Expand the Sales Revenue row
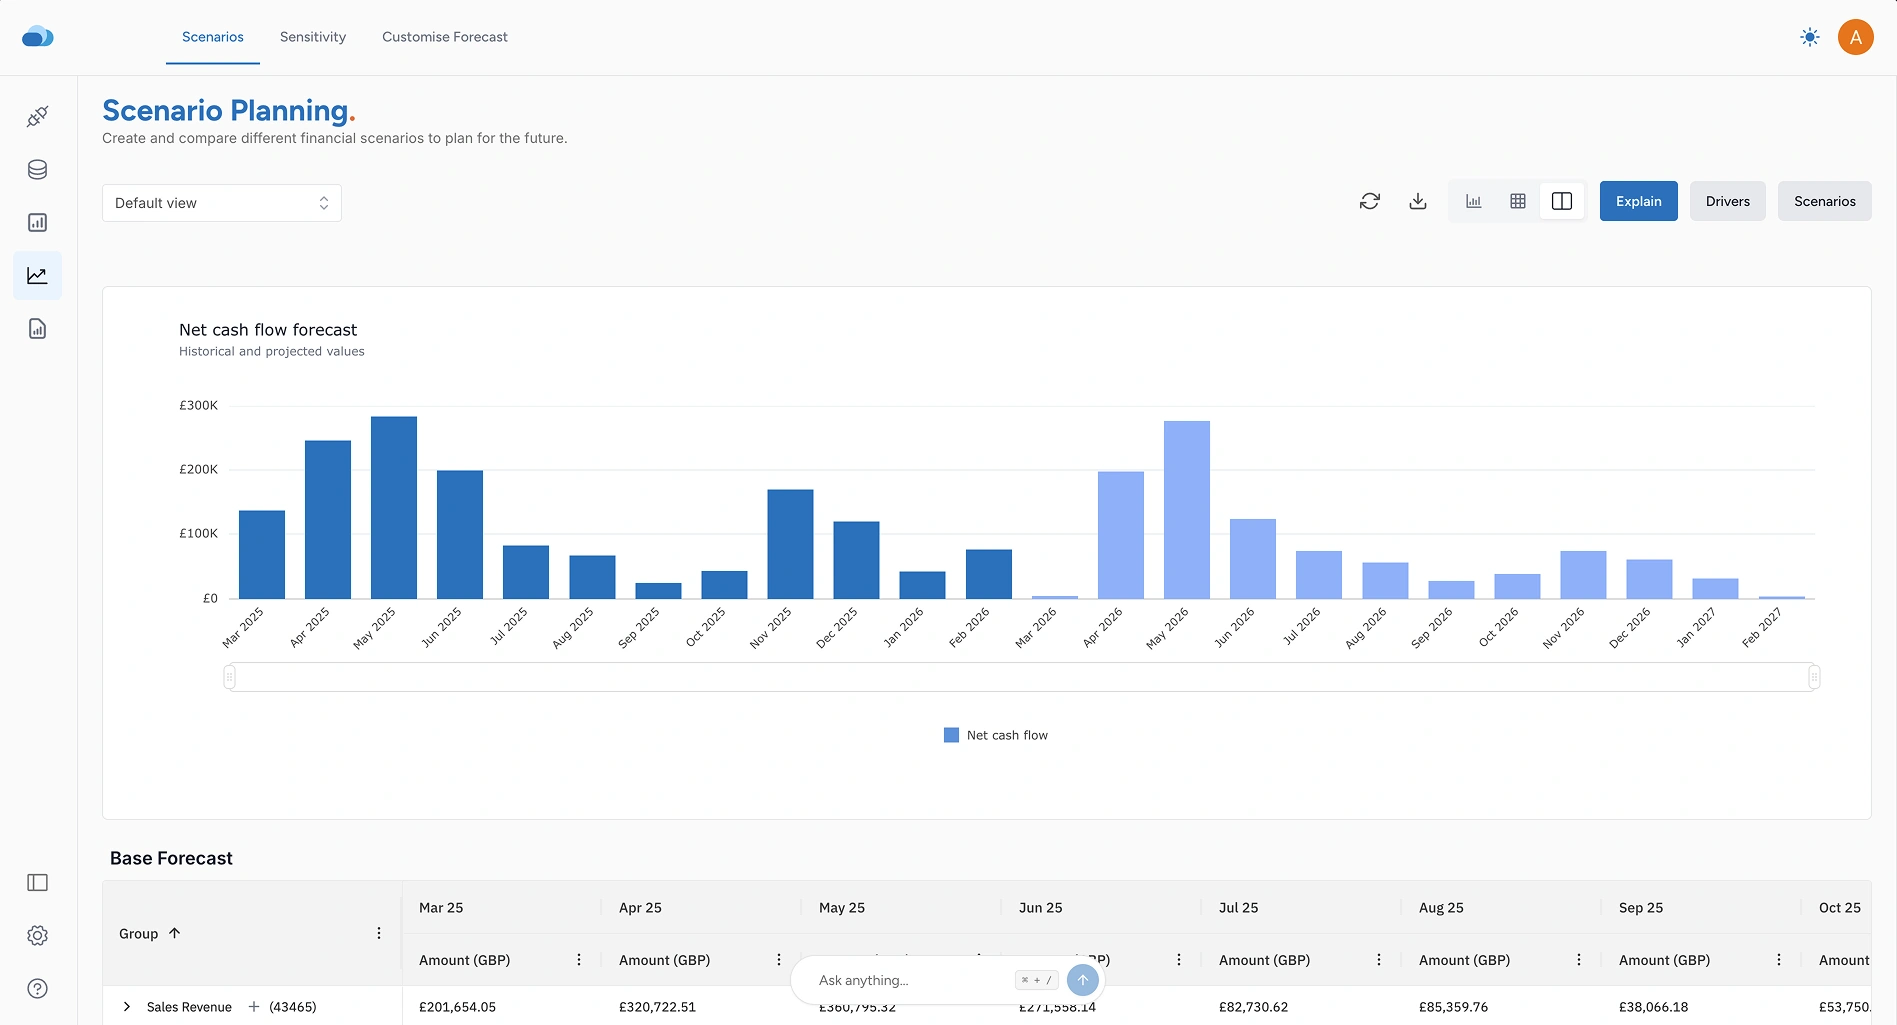The width and height of the screenshot is (1897, 1025). 127,1007
